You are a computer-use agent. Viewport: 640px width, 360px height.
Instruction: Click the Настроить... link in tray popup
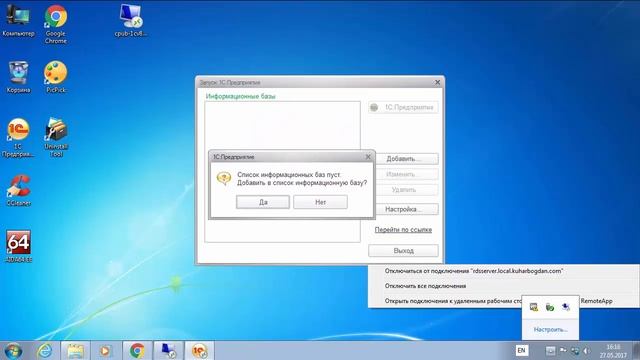point(550,329)
